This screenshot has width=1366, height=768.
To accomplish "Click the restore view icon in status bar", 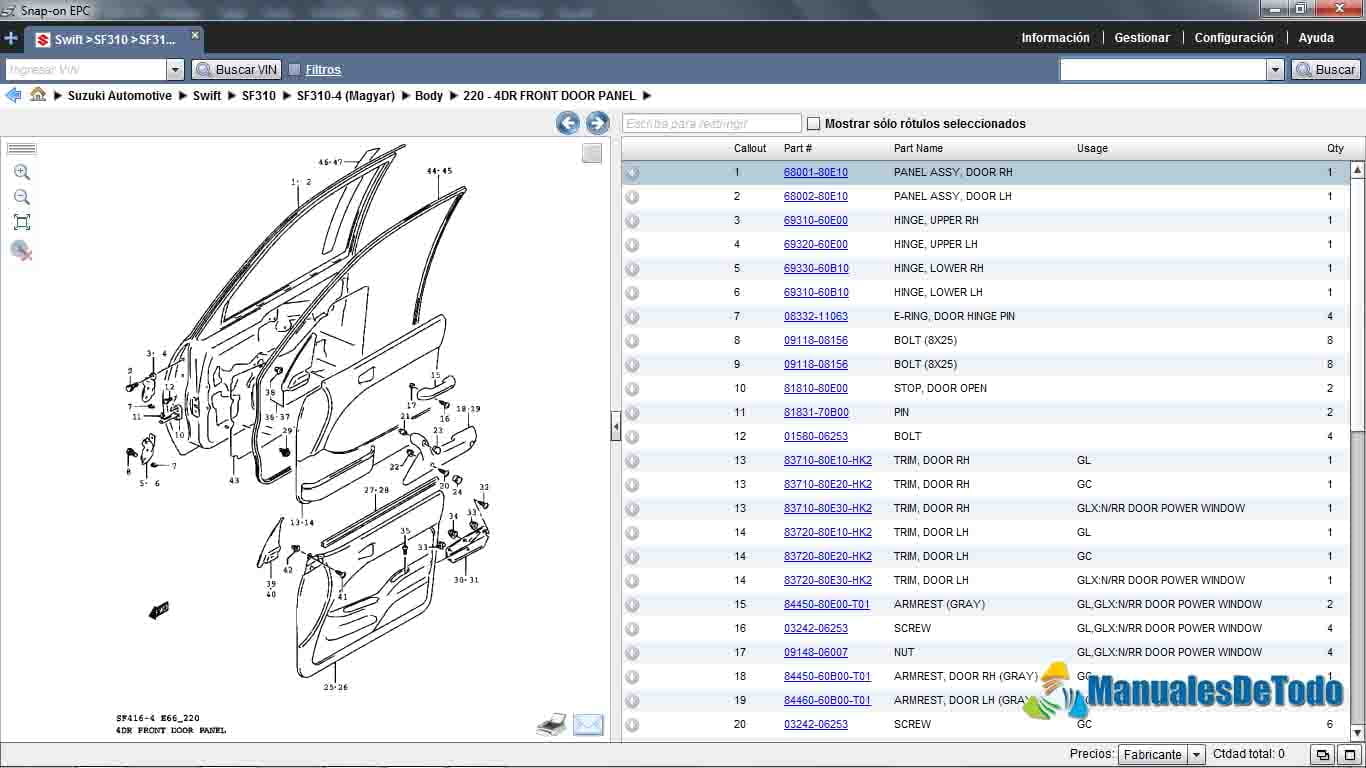I will click(x=1322, y=755).
